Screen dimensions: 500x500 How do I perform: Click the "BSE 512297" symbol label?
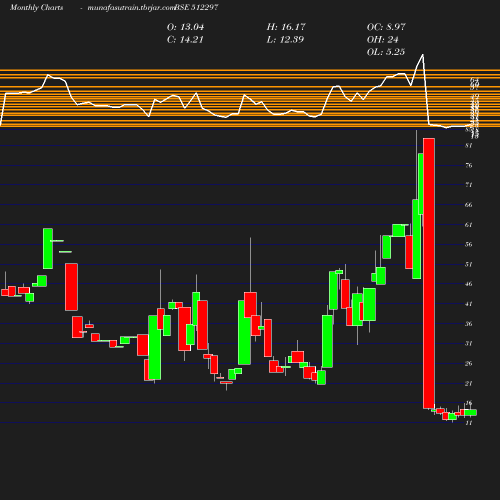click(197, 7)
